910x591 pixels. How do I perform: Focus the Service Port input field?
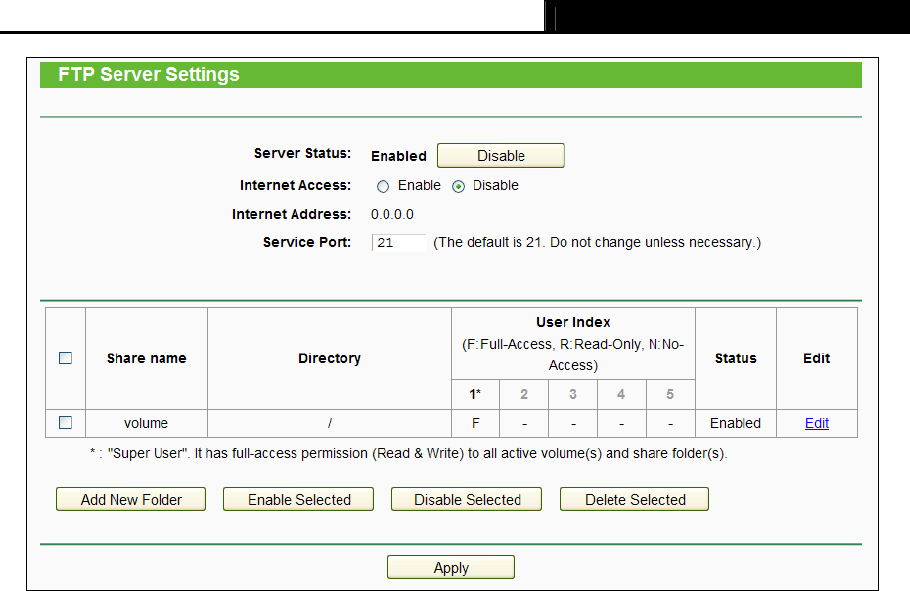click(399, 243)
